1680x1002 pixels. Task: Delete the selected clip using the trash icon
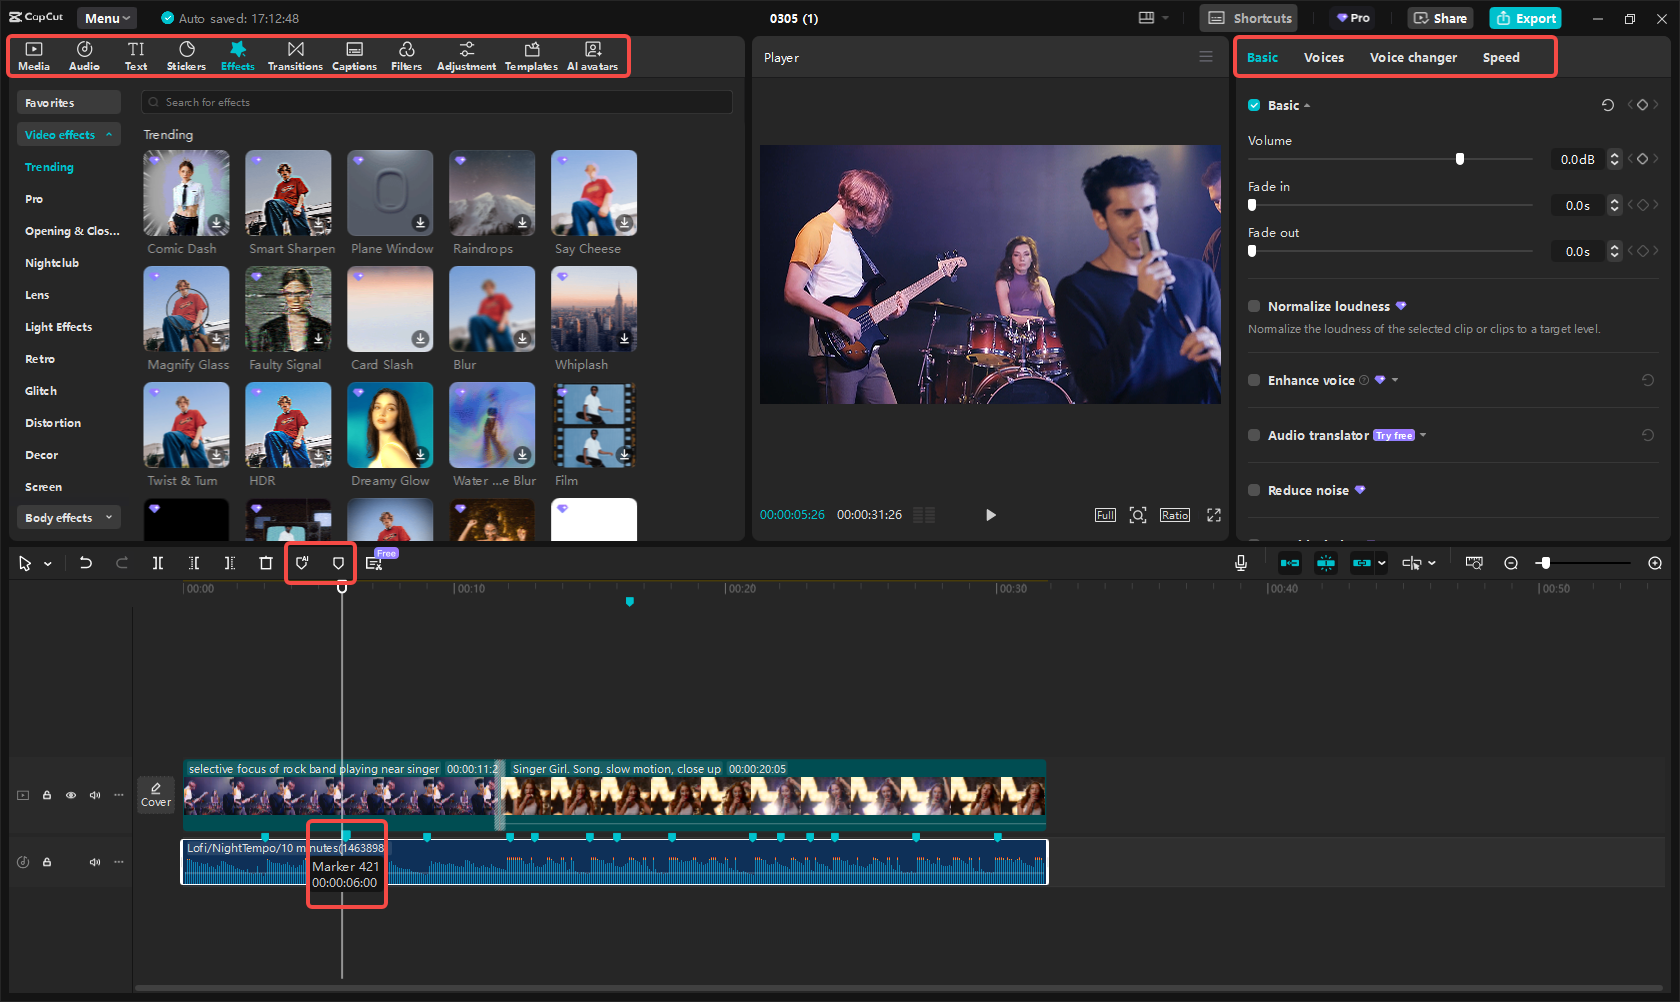coord(265,562)
